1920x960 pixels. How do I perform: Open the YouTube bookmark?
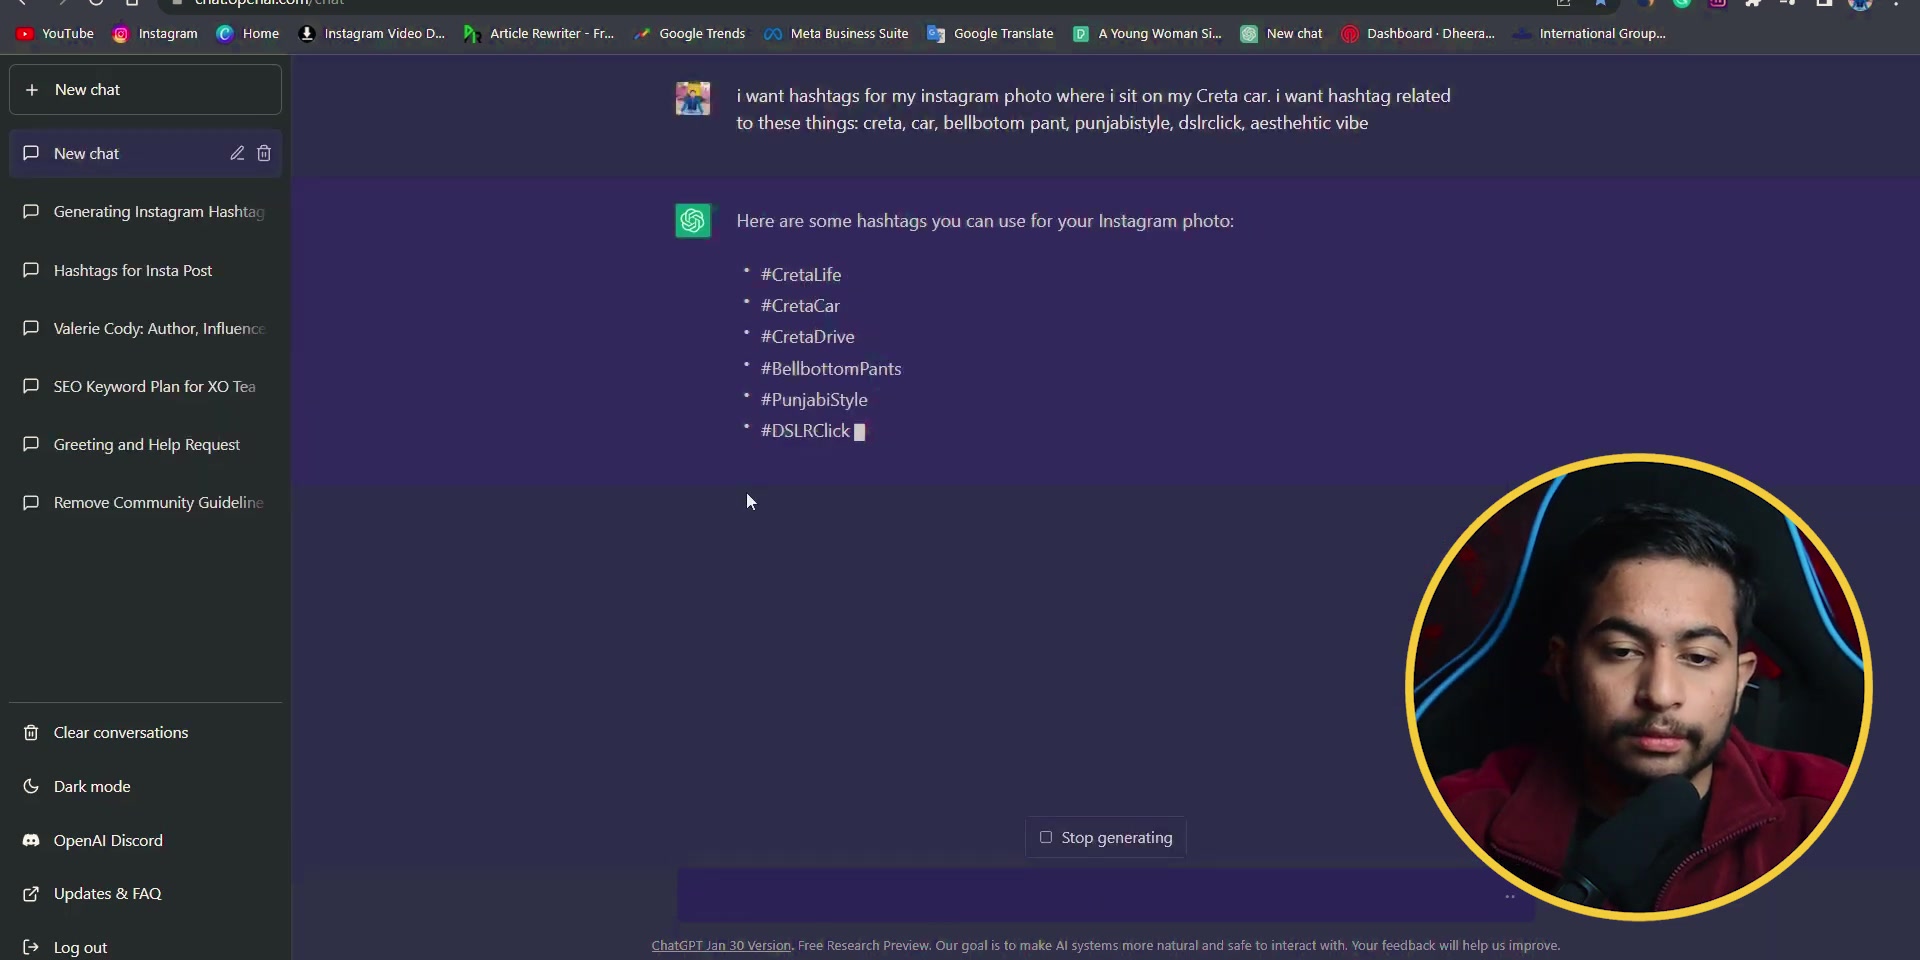tap(55, 33)
